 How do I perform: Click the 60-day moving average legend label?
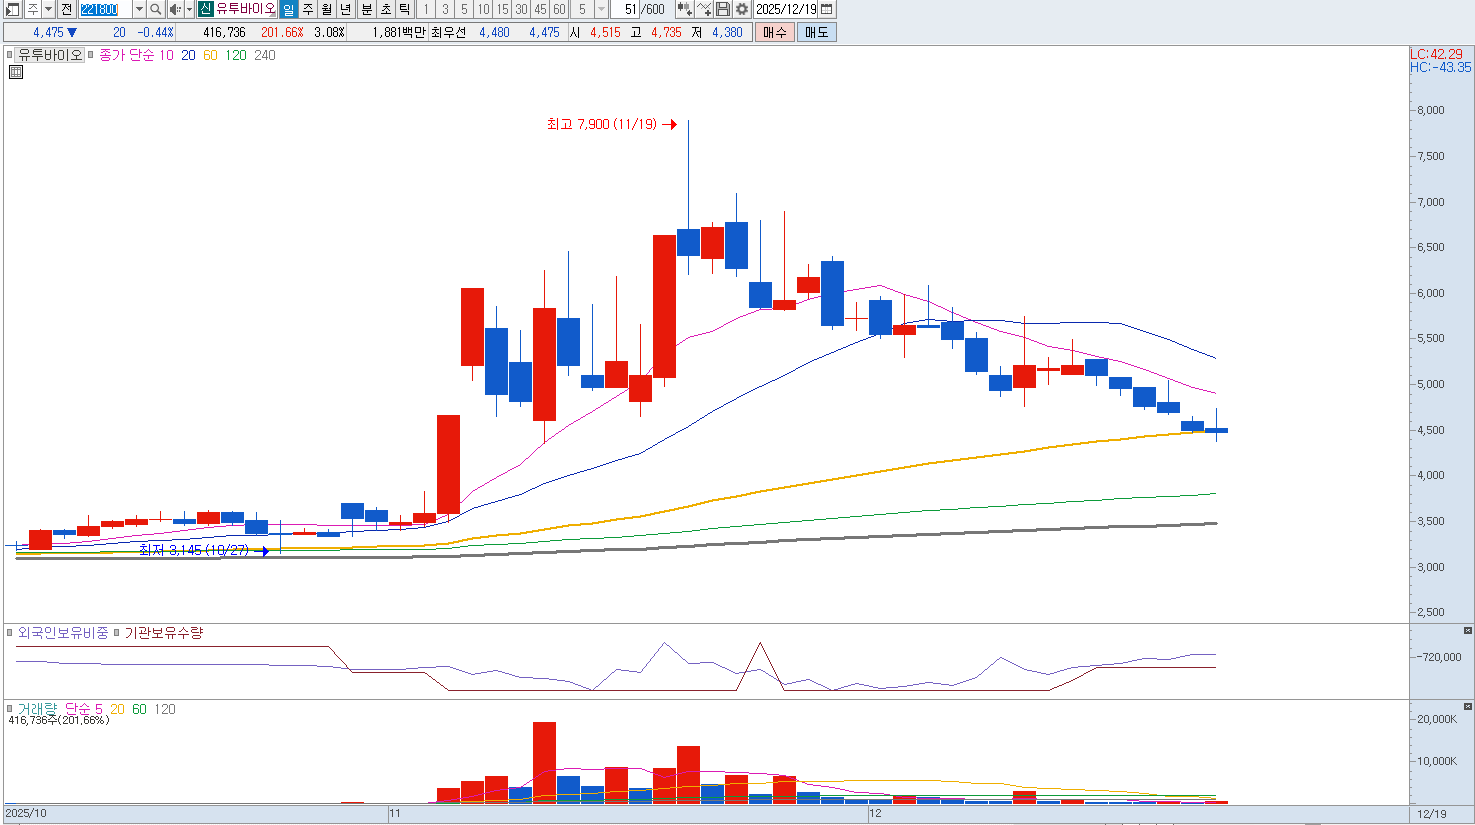coord(210,55)
